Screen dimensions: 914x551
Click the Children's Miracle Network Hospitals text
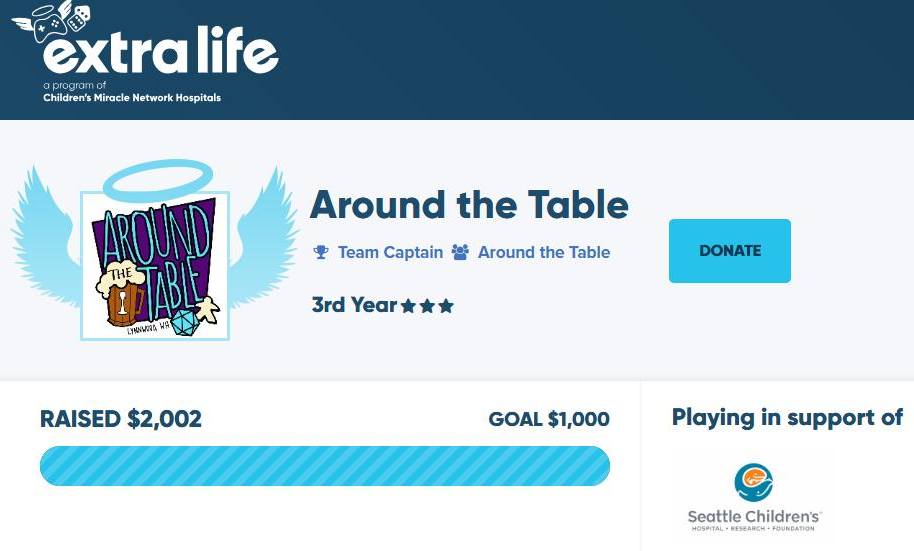[132, 98]
